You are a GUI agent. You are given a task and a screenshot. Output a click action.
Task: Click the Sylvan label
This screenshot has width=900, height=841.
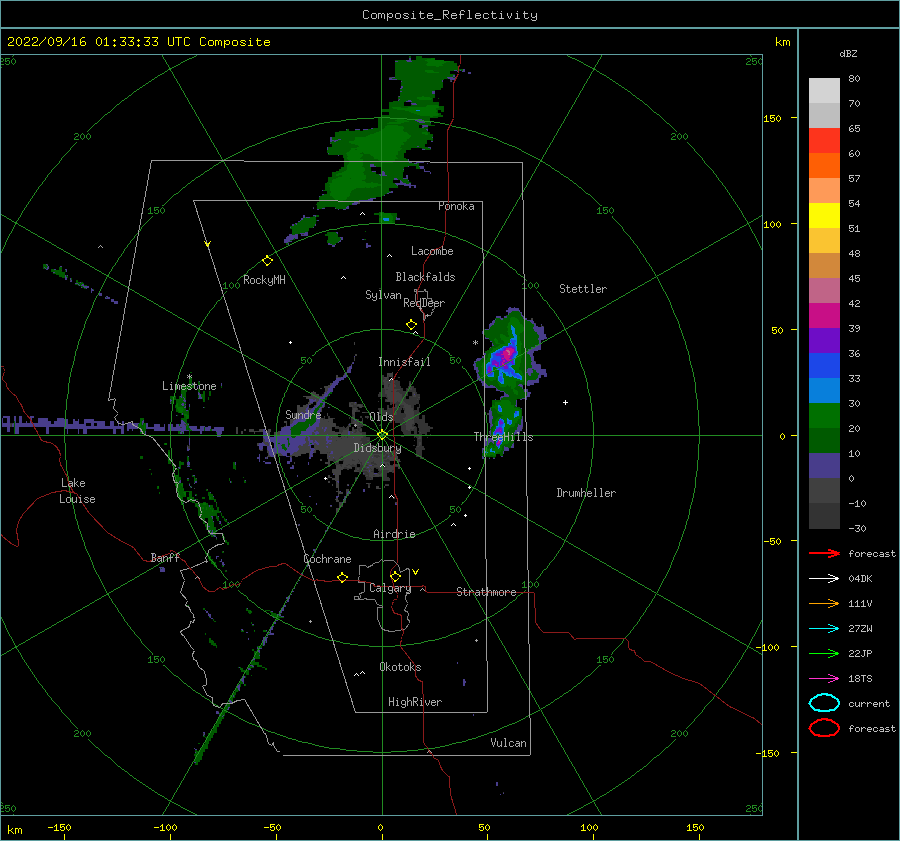click(x=383, y=295)
